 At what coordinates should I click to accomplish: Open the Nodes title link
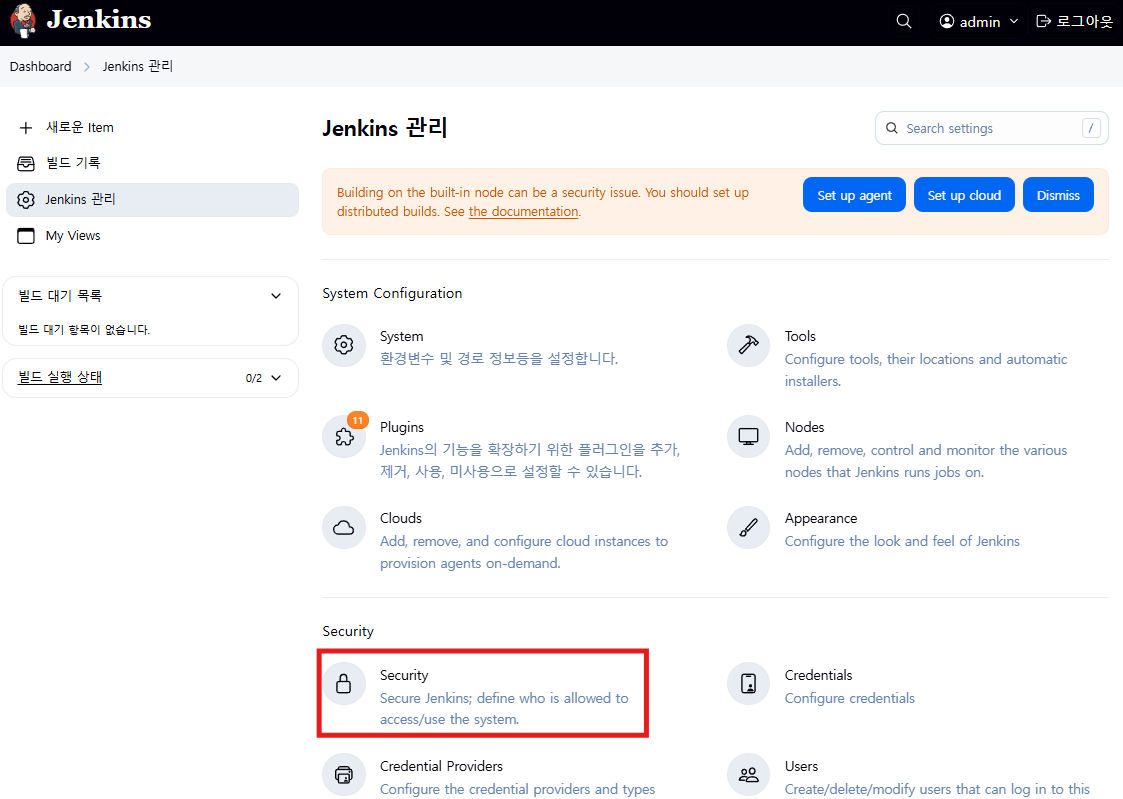click(804, 427)
